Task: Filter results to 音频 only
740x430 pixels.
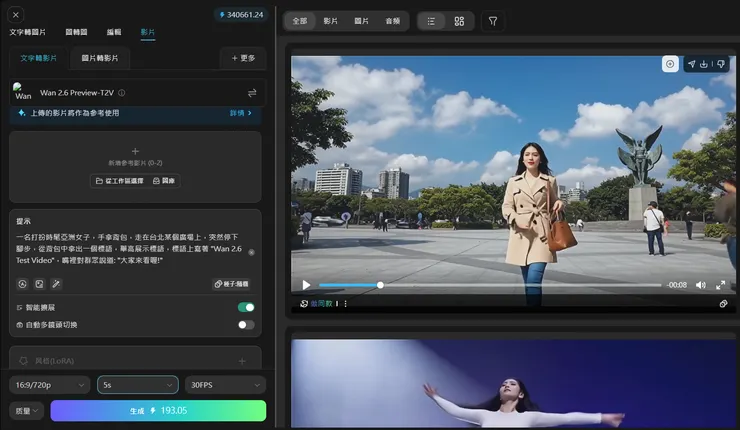Action: 393,21
